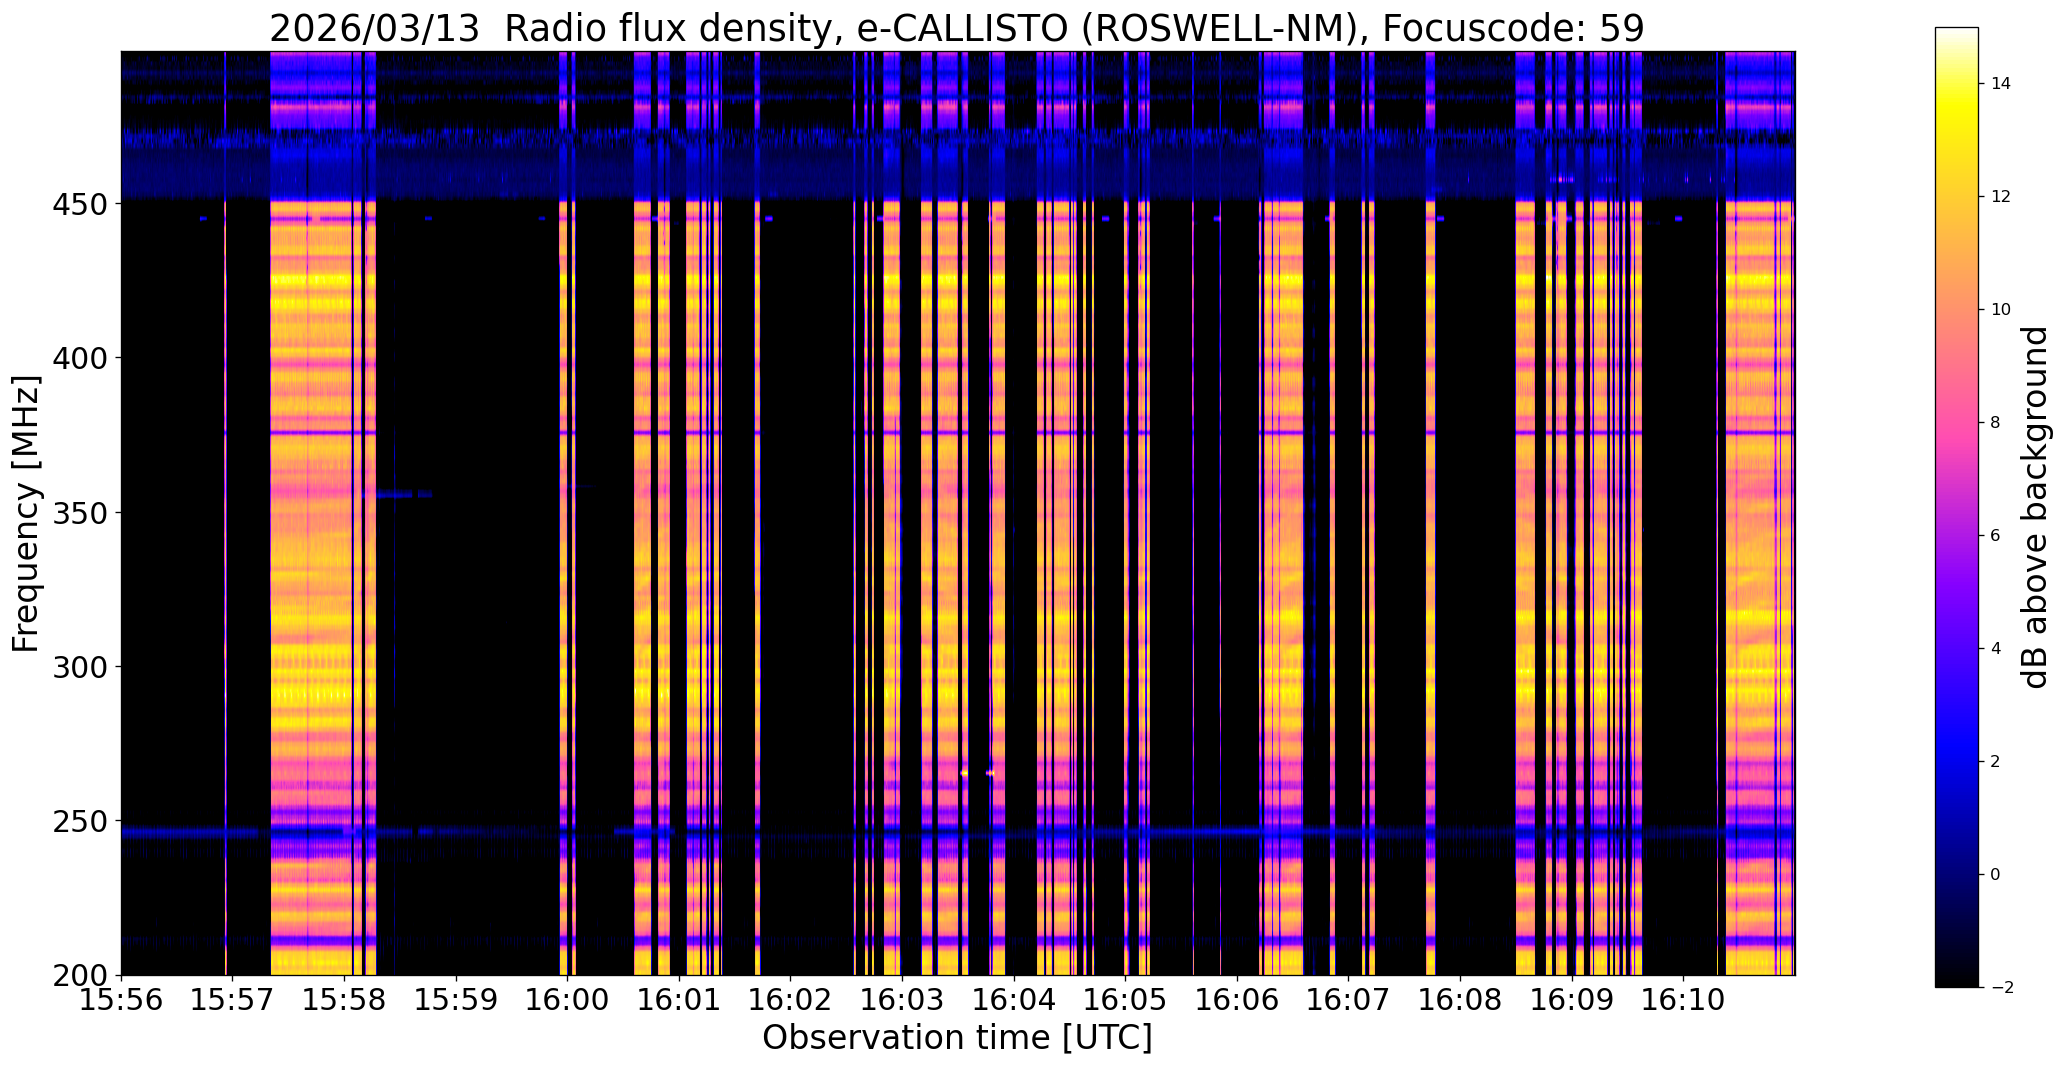
Task: Click the 16:04 time tick label
Action: coord(1014,998)
